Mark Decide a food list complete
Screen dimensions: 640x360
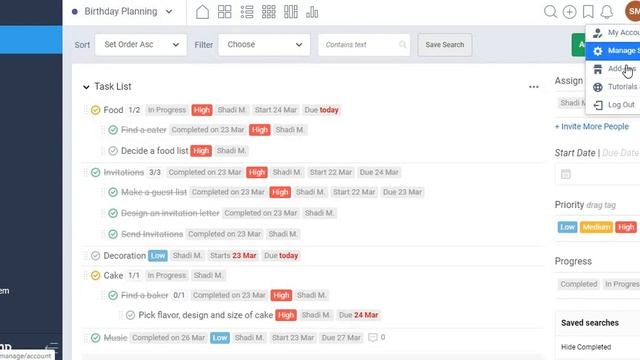[x=113, y=151]
